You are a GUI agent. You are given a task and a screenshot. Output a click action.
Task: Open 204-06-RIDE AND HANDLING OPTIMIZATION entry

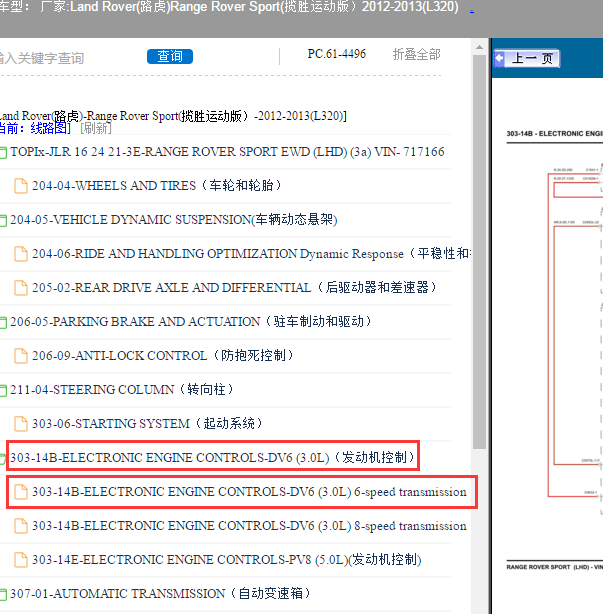[x=251, y=253]
